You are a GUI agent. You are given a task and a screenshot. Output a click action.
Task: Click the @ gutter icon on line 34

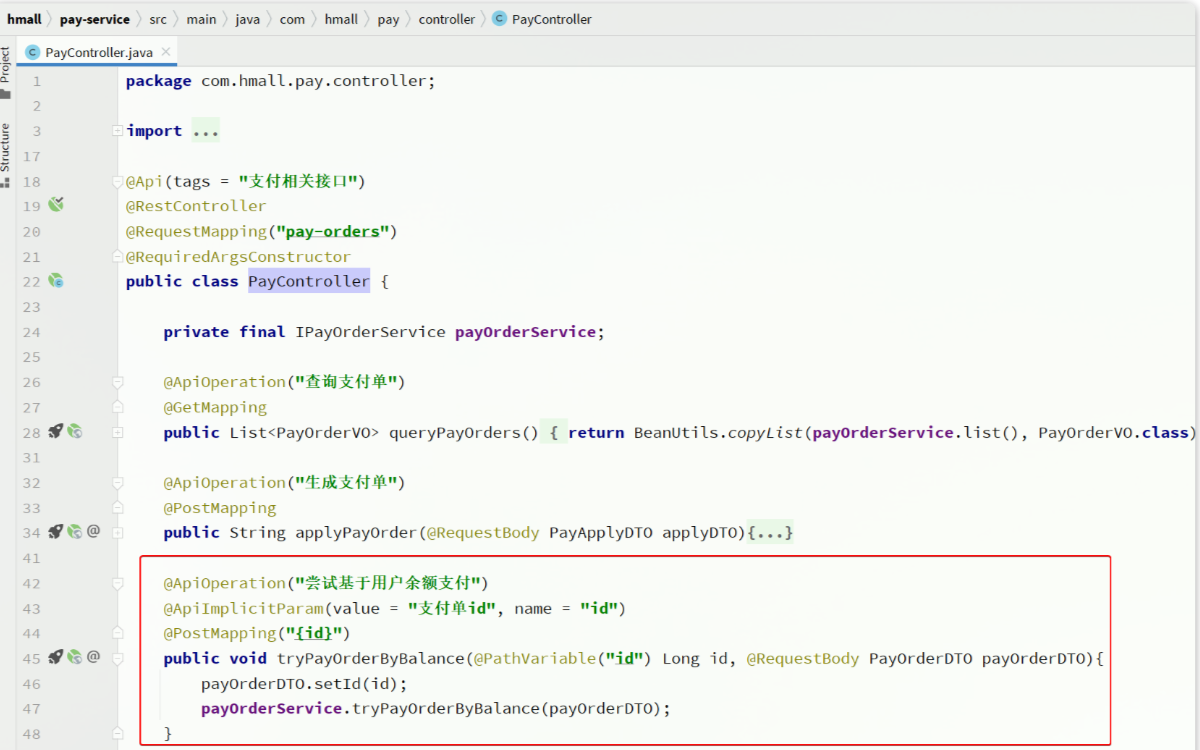coord(93,532)
